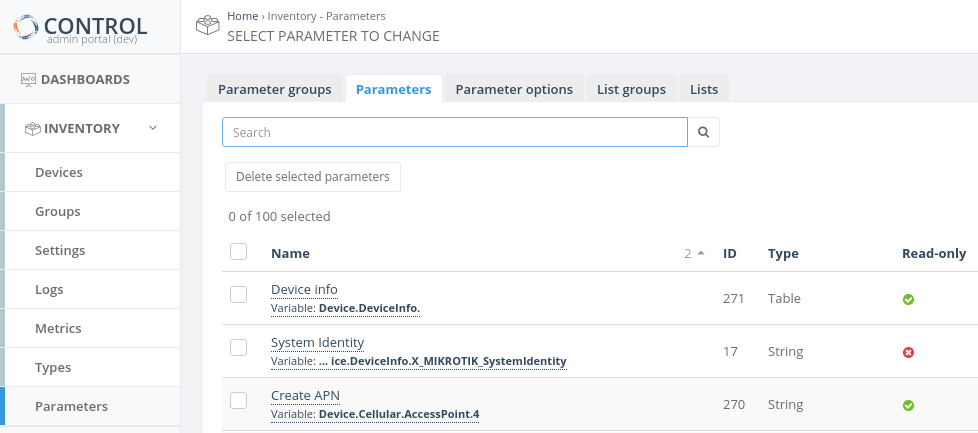Click the CONTROL logo icon
This screenshot has height=433, width=978.
[x=27, y=27]
